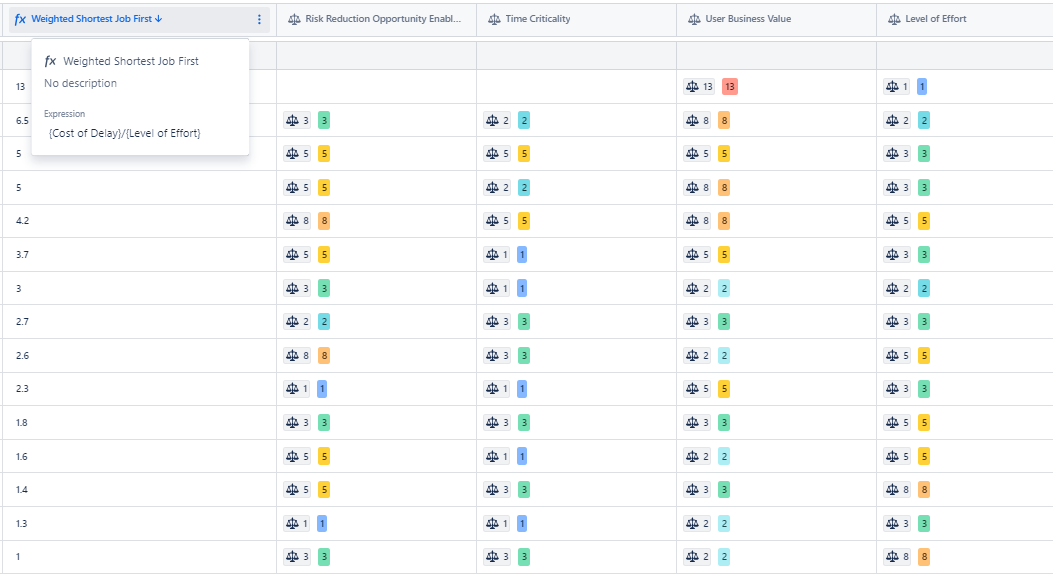Image resolution: width=1053 pixels, height=574 pixels.
Task: Click the orange 8 Risk Reduction badge in the score 4.2 row
Action: [x=324, y=221]
